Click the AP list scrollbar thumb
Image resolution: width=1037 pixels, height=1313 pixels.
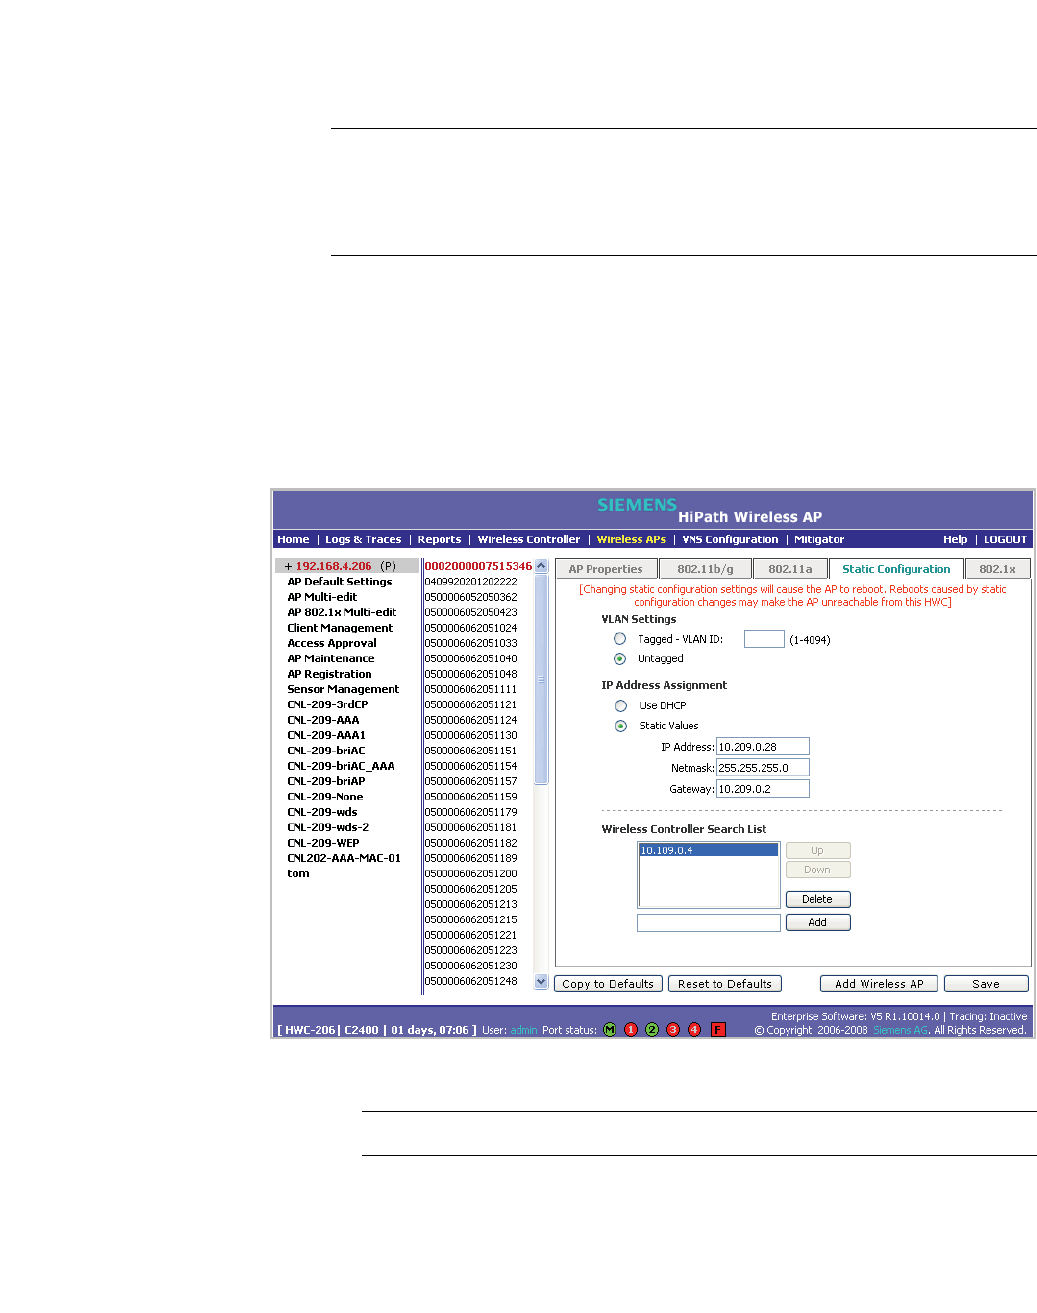[541, 679]
